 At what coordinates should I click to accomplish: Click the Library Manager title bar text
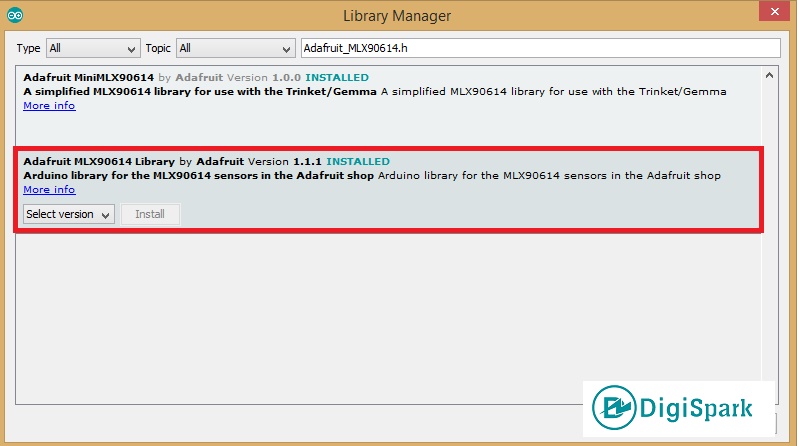pyautogui.click(x=397, y=16)
